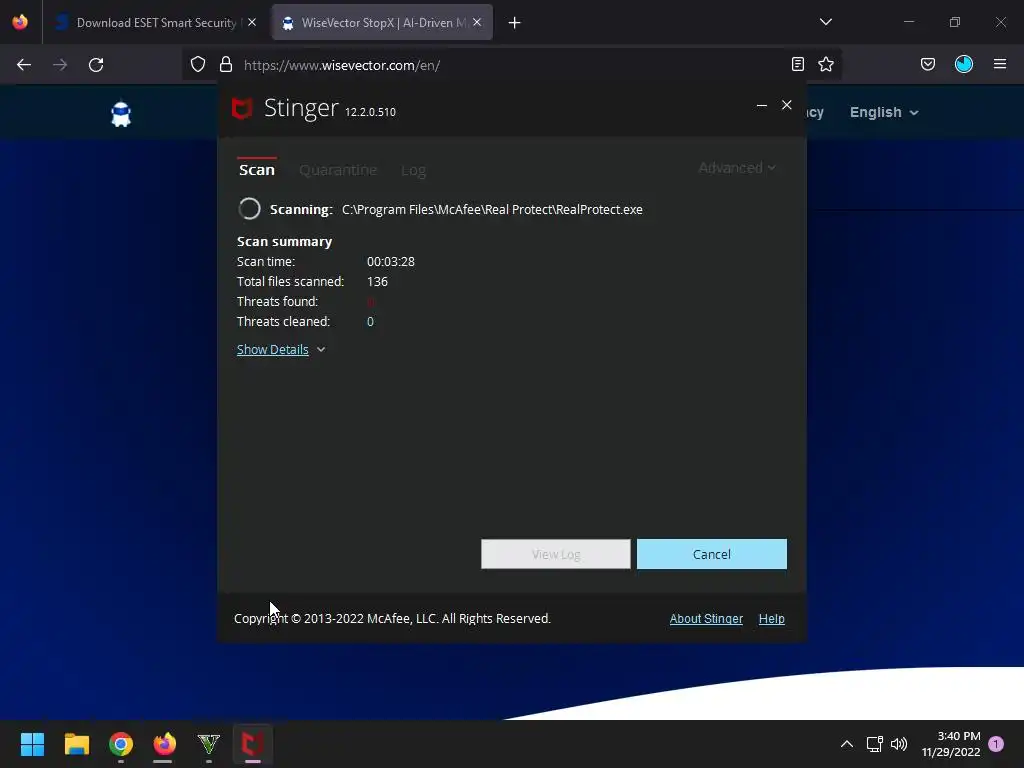Go forward one page in Firefox

coord(60,65)
